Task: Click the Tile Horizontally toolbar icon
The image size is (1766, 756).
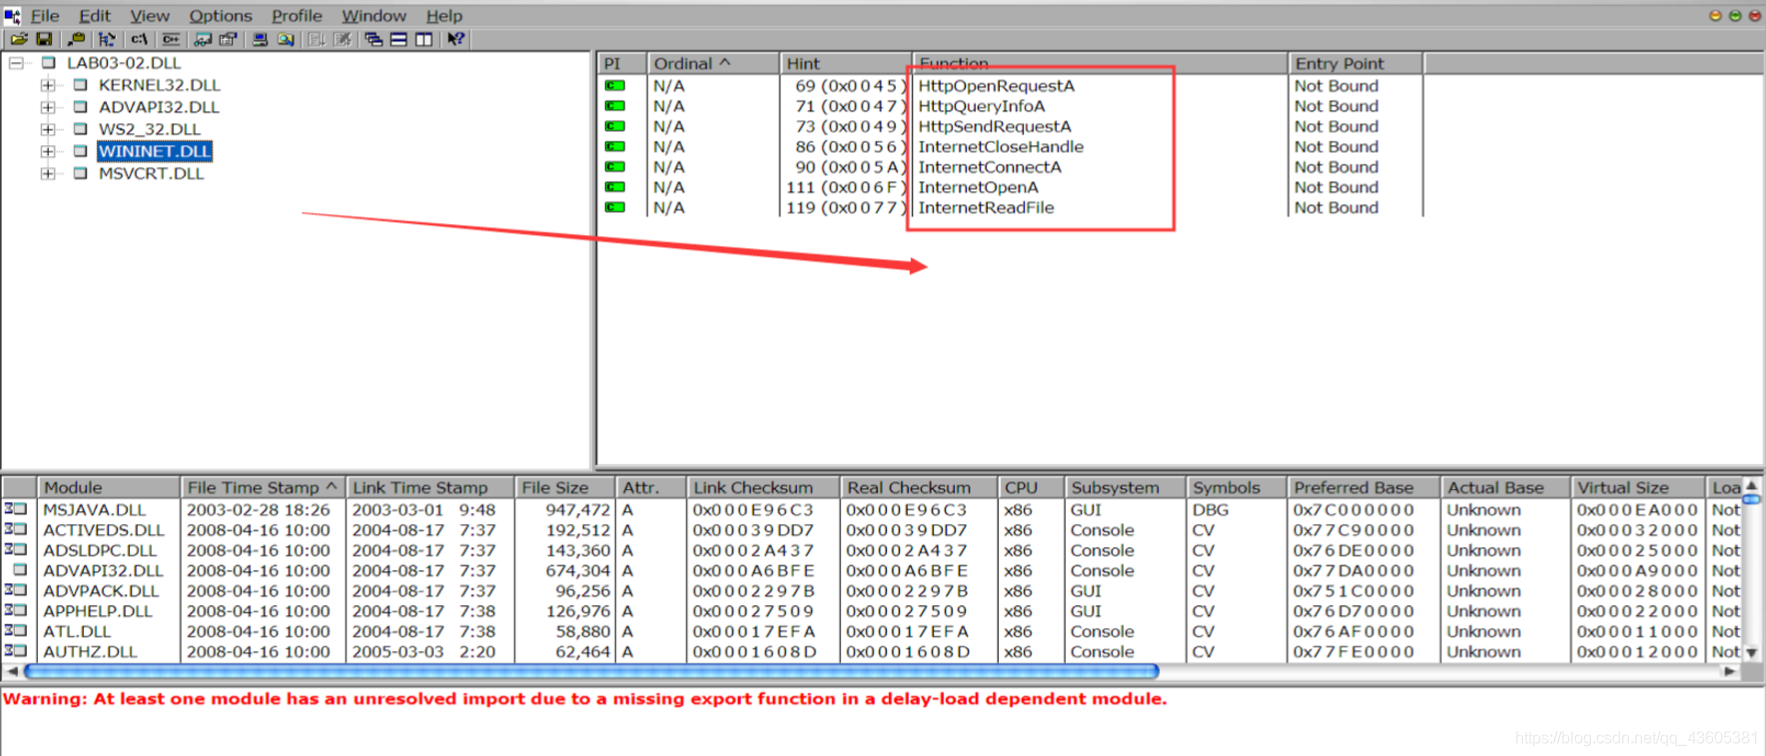Action: pyautogui.click(x=398, y=39)
